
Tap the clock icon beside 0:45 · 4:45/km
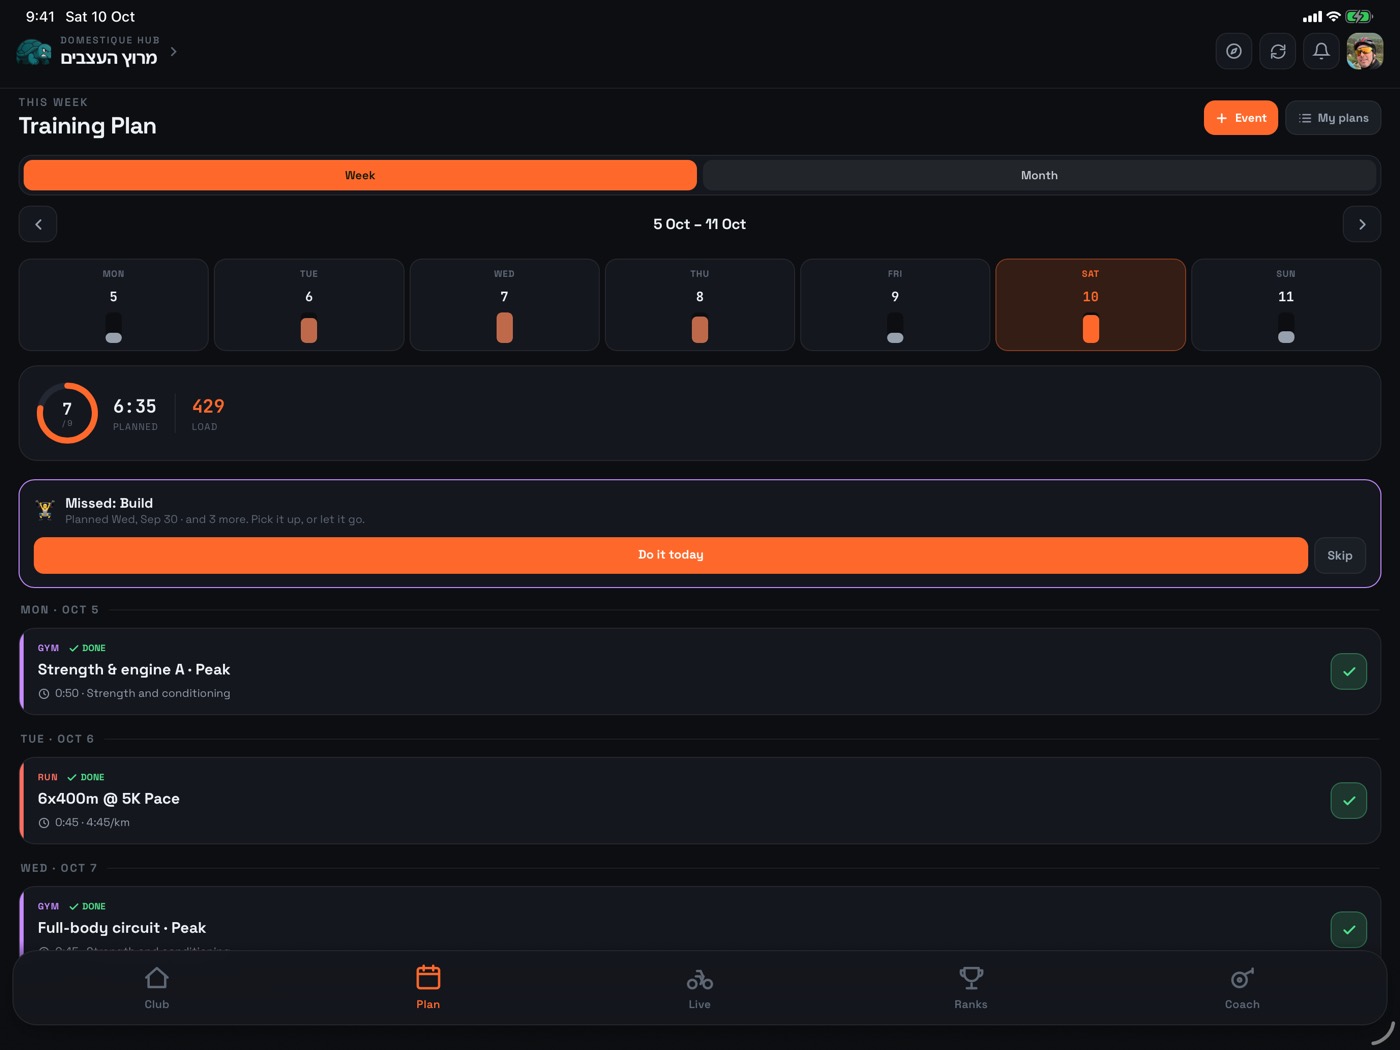tap(44, 823)
